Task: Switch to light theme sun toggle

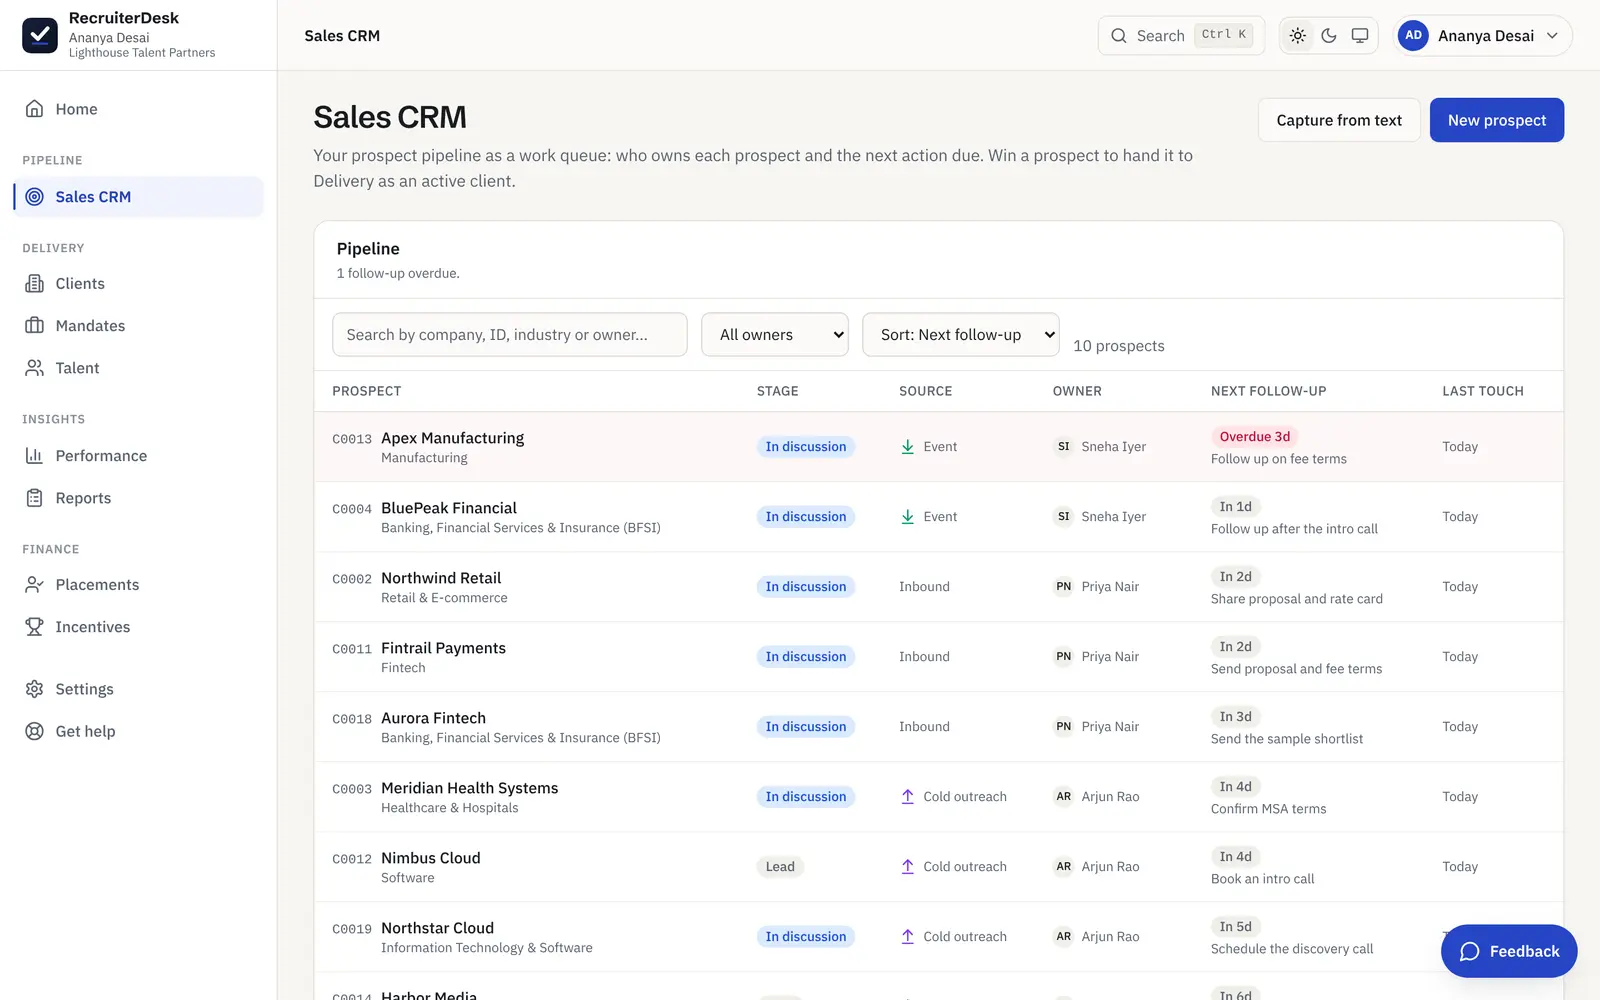Action: coord(1298,36)
